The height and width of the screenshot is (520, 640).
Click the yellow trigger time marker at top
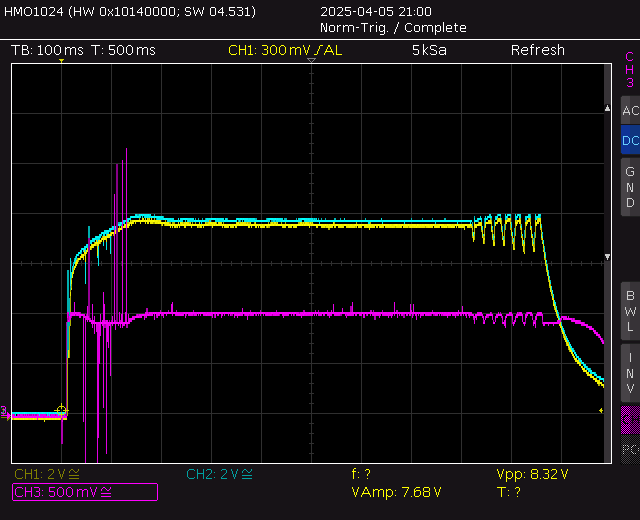(61, 62)
